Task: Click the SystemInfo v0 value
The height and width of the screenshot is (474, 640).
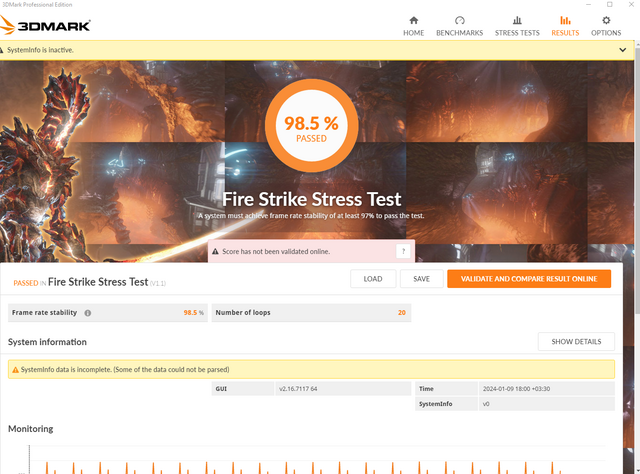Action: click(486, 404)
